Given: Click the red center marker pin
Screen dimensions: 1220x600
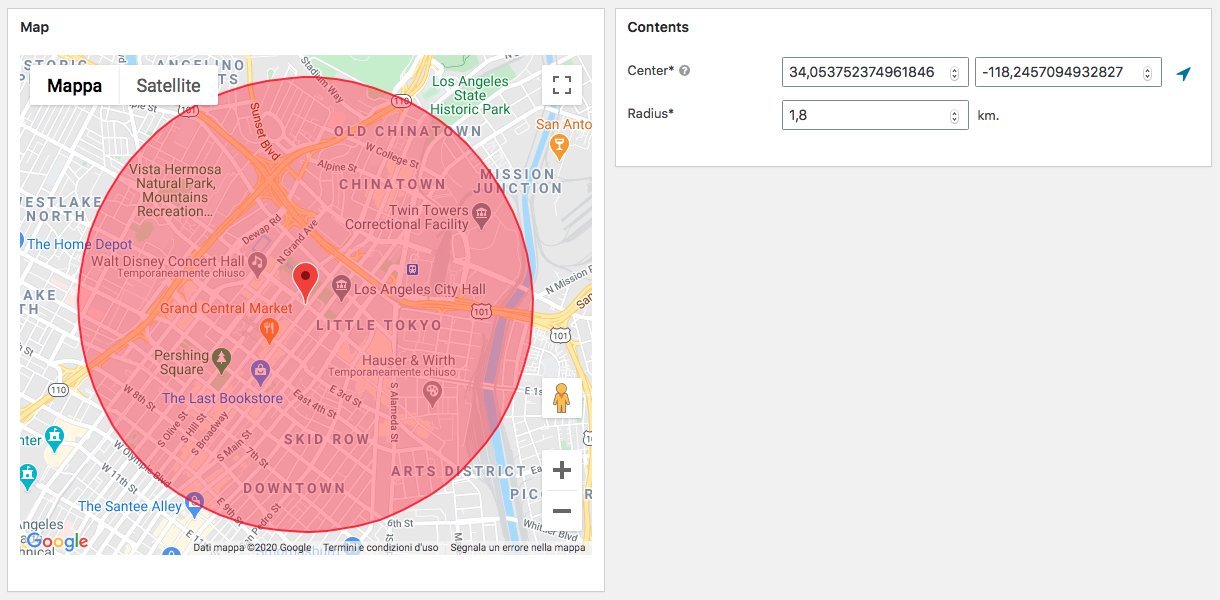Looking at the screenshot, I should coord(305,282).
